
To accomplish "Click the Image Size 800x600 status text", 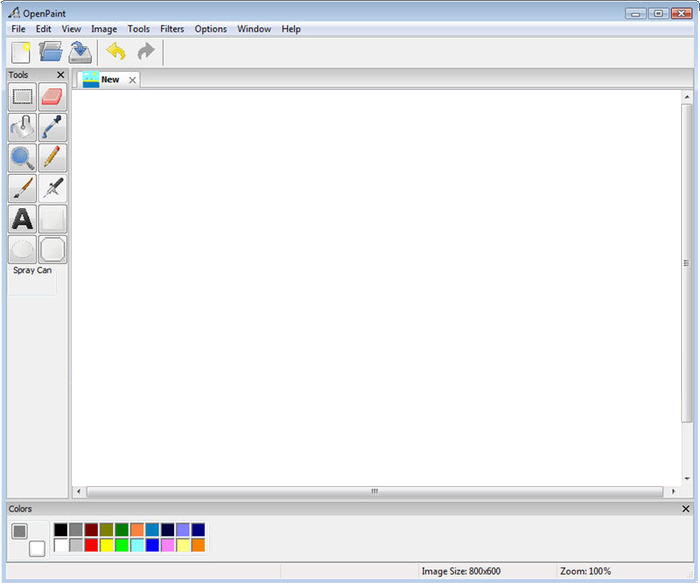I will pos(461,571).
